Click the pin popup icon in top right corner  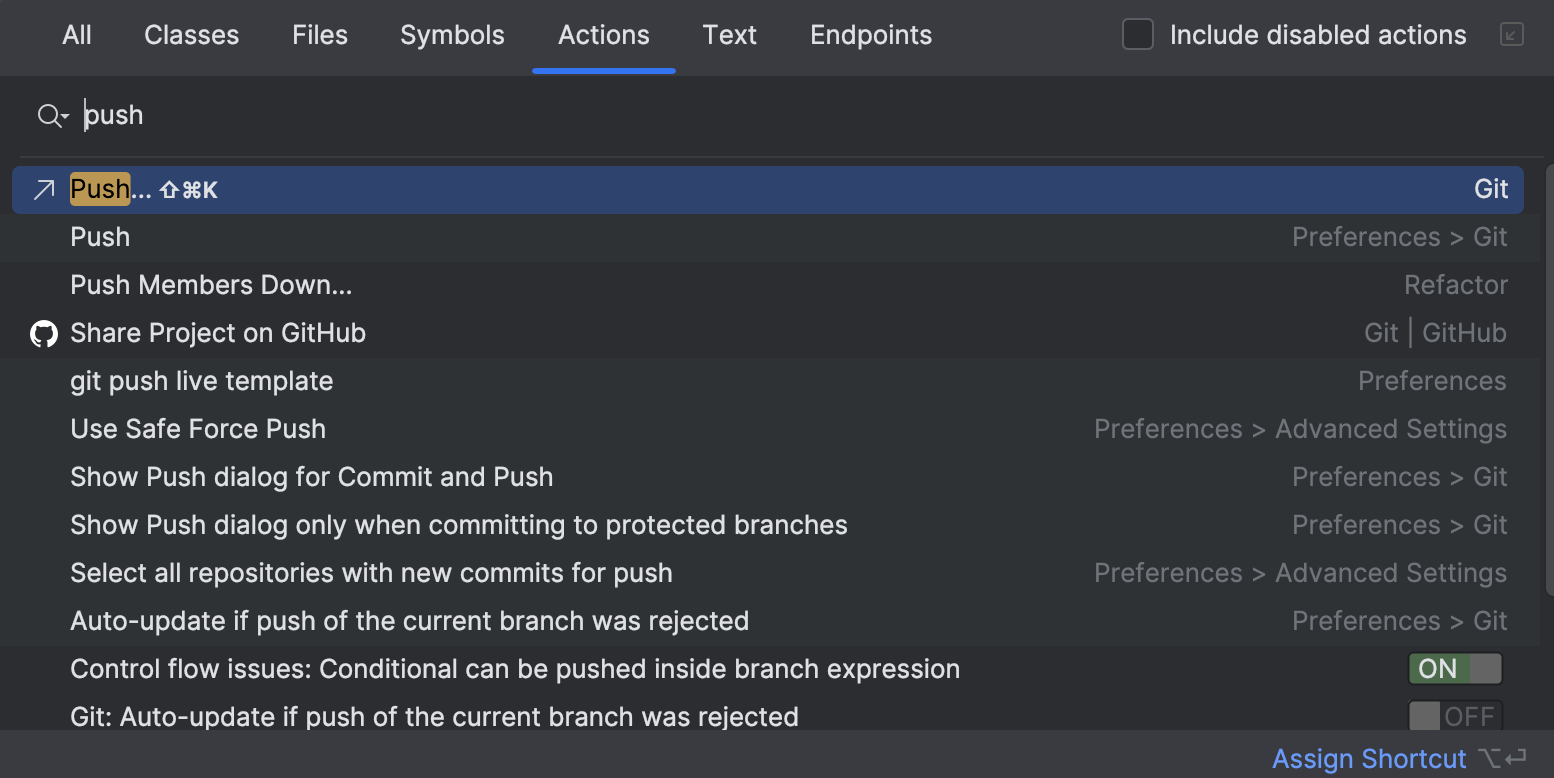1511,33
